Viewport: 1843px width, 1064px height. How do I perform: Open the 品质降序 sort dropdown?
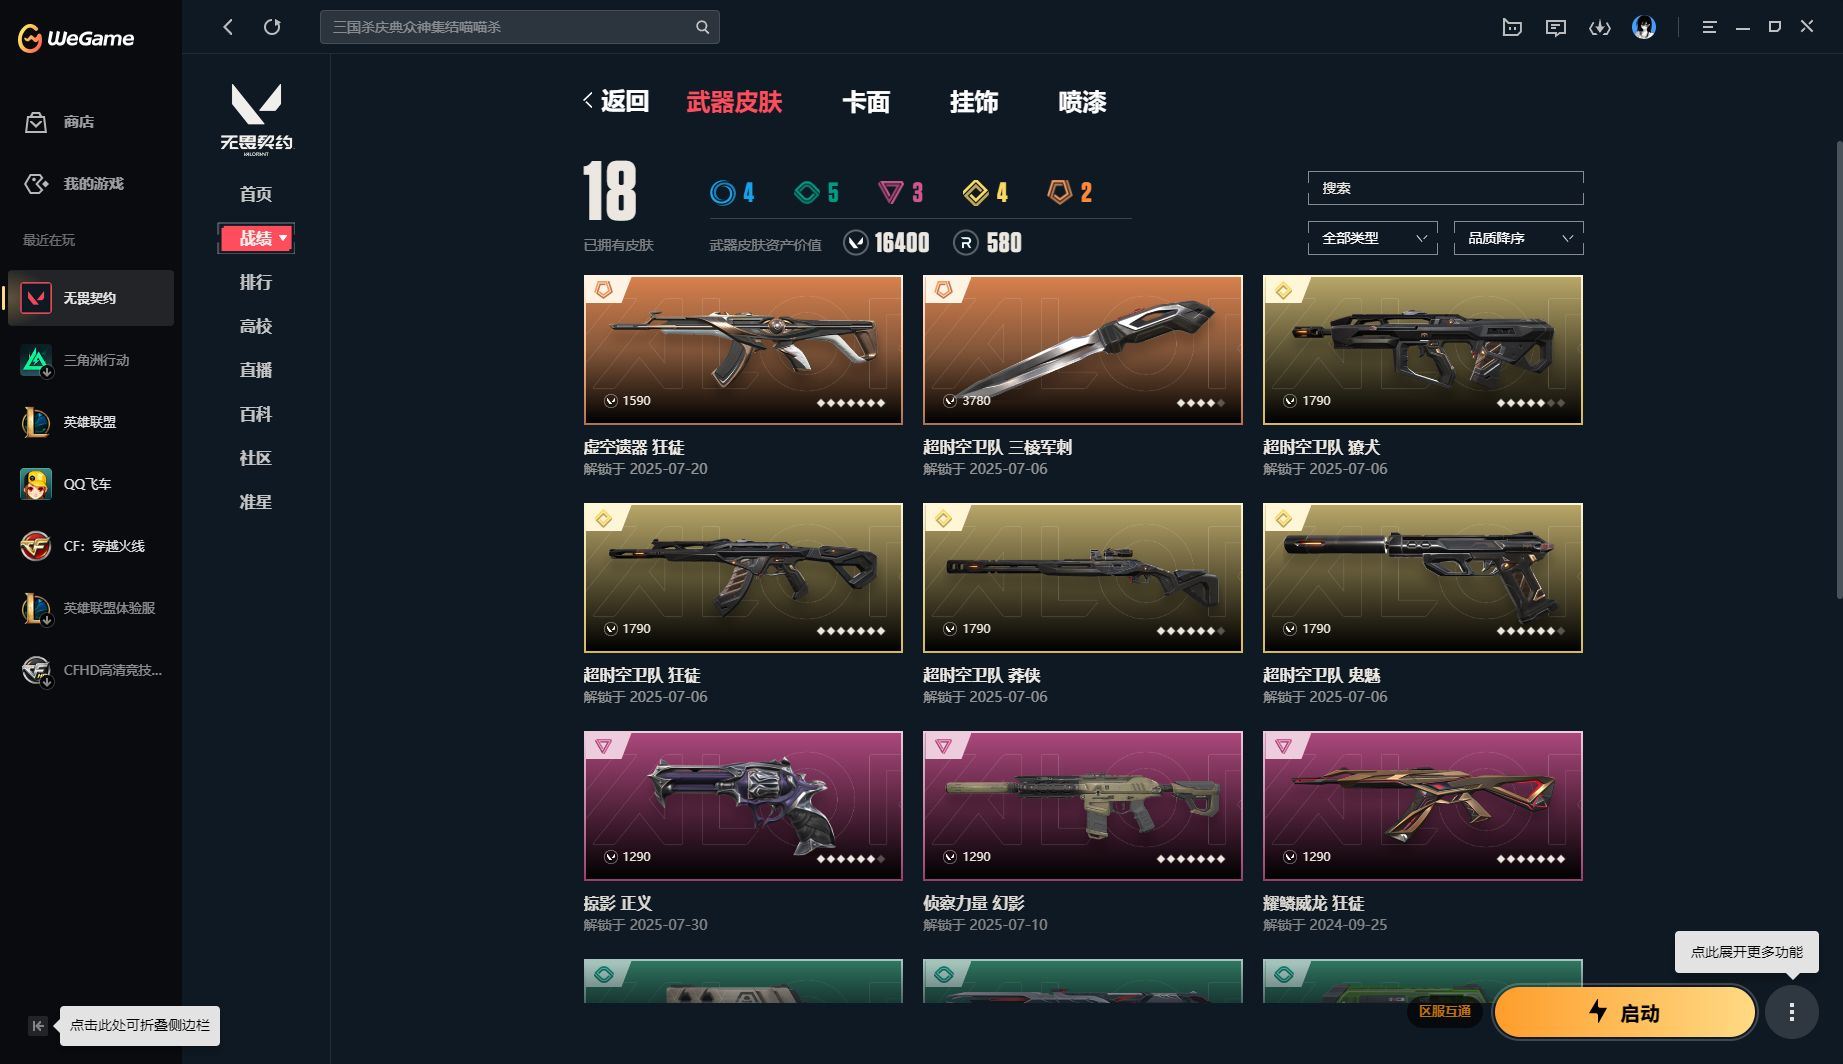pyautogui.click(x=1518, y=238)
